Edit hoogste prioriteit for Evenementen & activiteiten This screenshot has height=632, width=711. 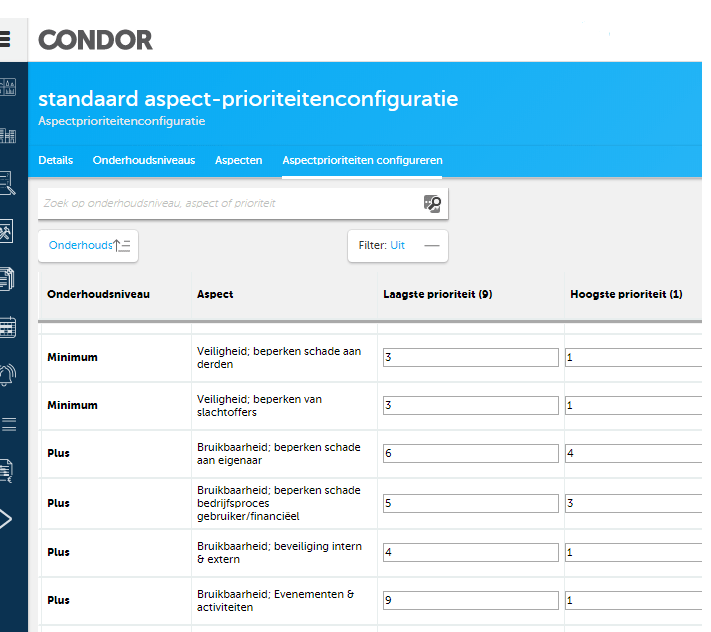click(633, 600)
